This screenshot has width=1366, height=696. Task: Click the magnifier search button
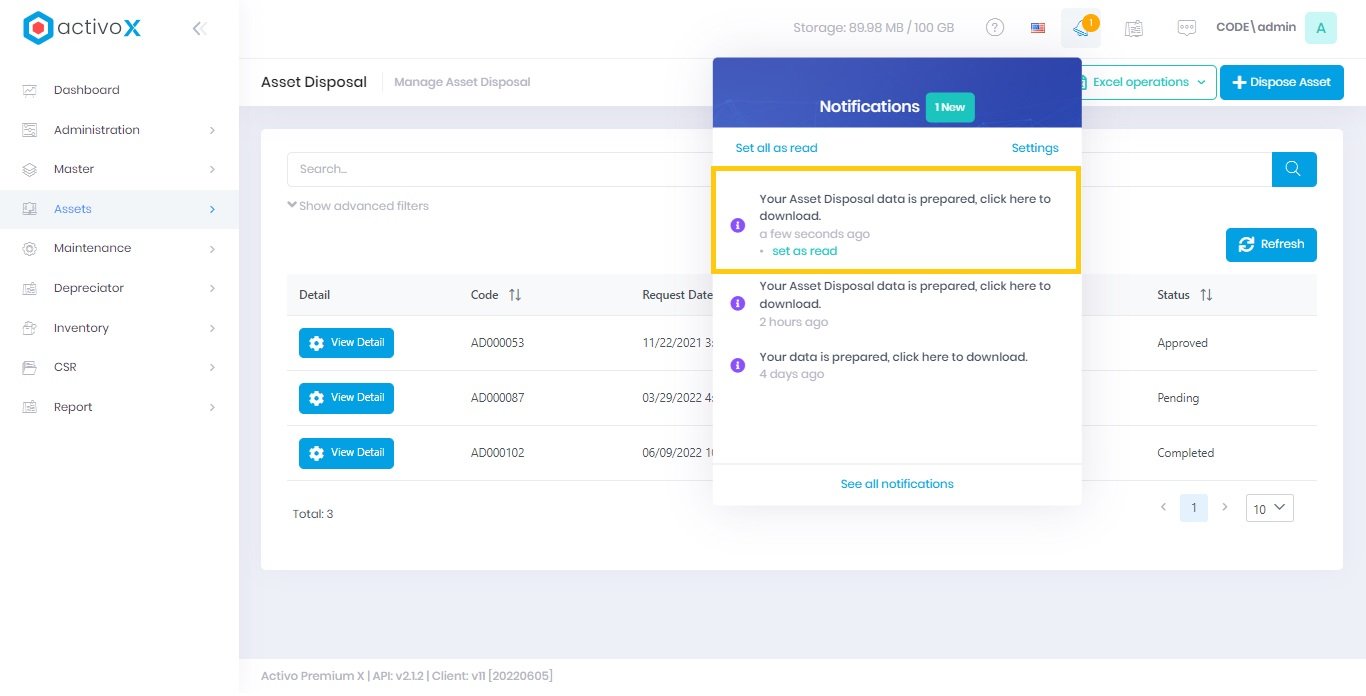[1293, 169]
